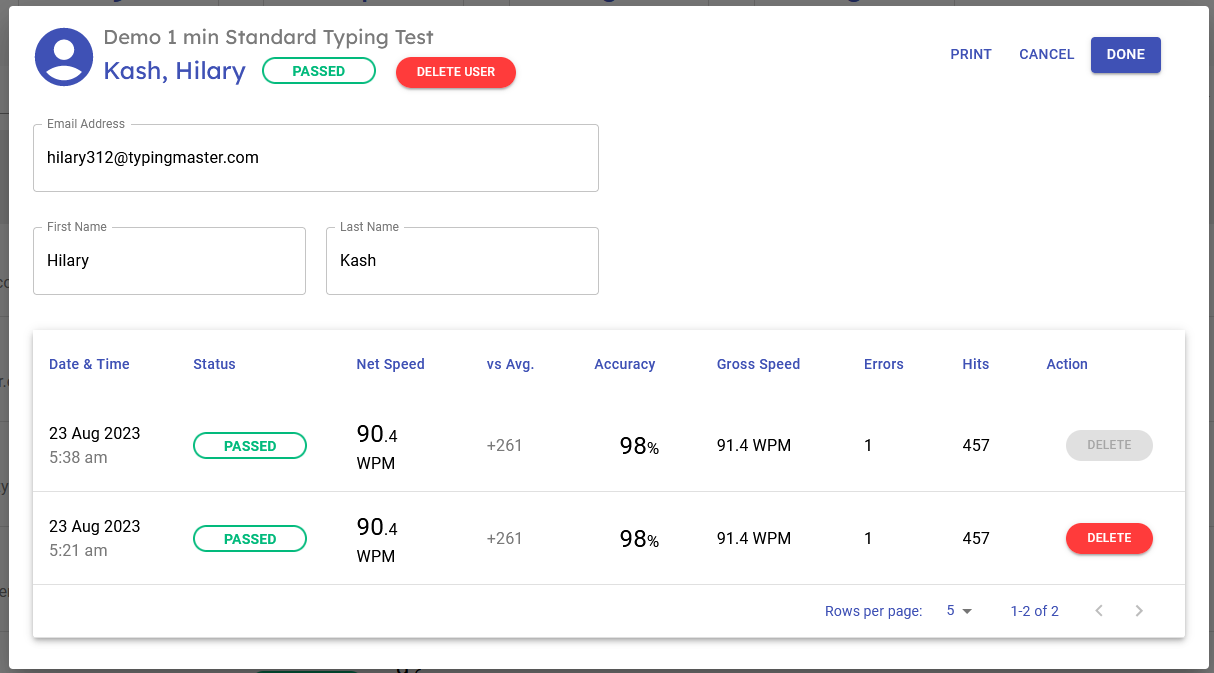Click the Gross Speed column header

pos(758,364)
